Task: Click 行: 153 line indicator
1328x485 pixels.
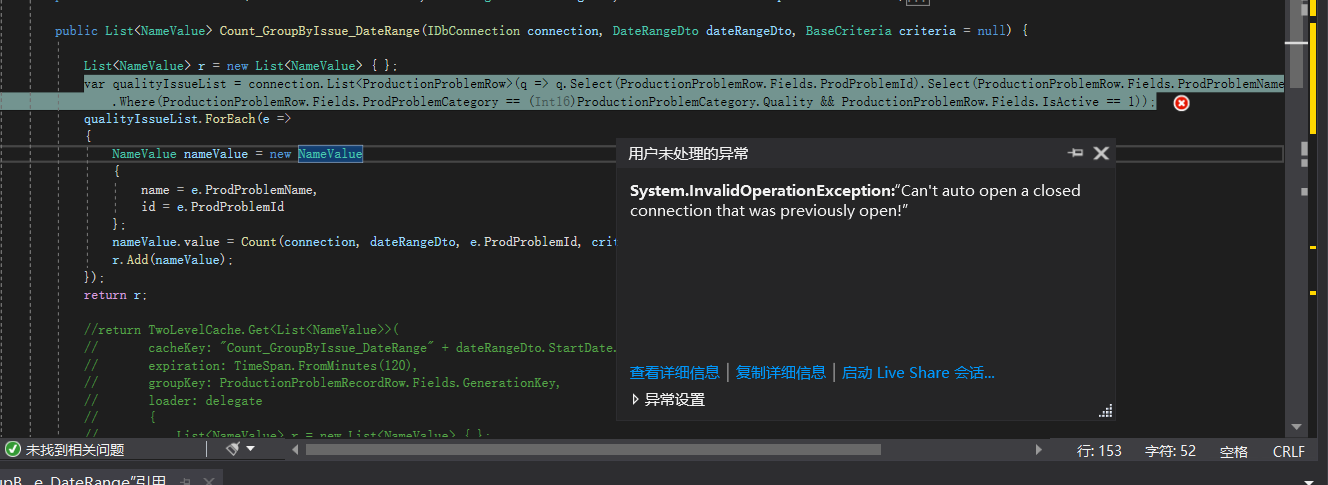Action: point(1099,451)
